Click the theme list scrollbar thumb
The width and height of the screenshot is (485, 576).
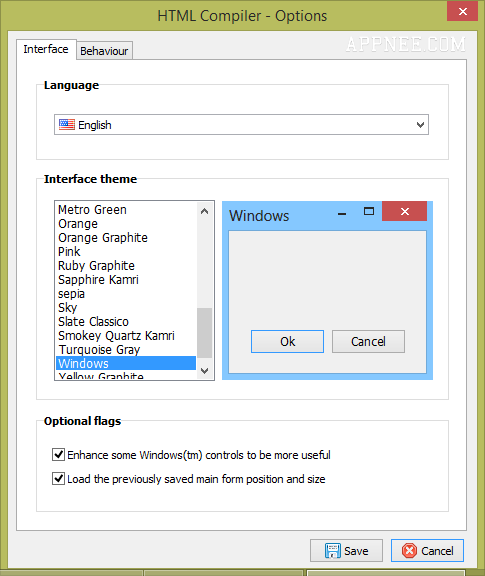tap(205, 333)
